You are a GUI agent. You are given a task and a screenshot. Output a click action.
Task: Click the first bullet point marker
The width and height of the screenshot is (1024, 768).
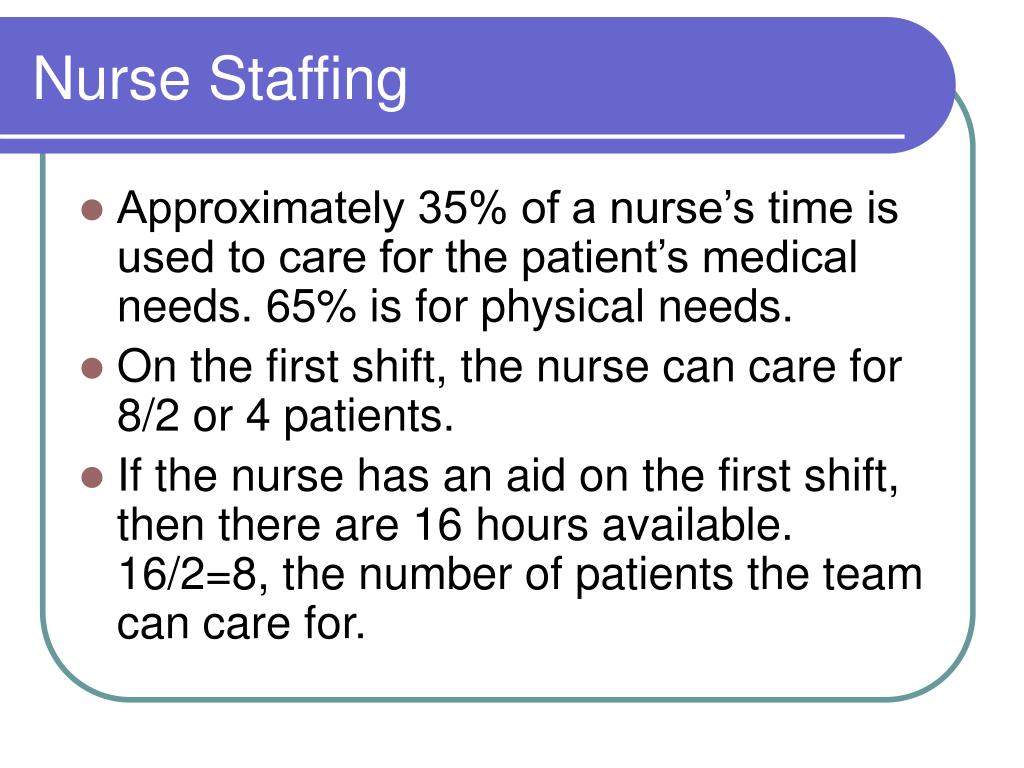click(x=92, y=210)
